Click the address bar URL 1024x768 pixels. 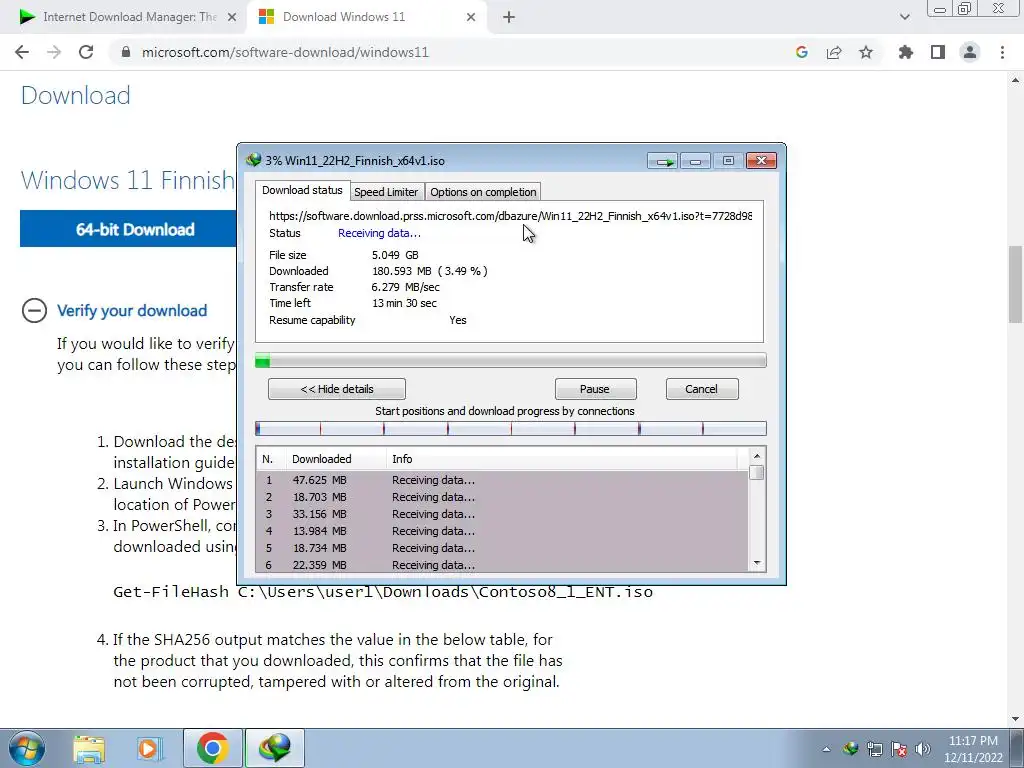(285, 52)
